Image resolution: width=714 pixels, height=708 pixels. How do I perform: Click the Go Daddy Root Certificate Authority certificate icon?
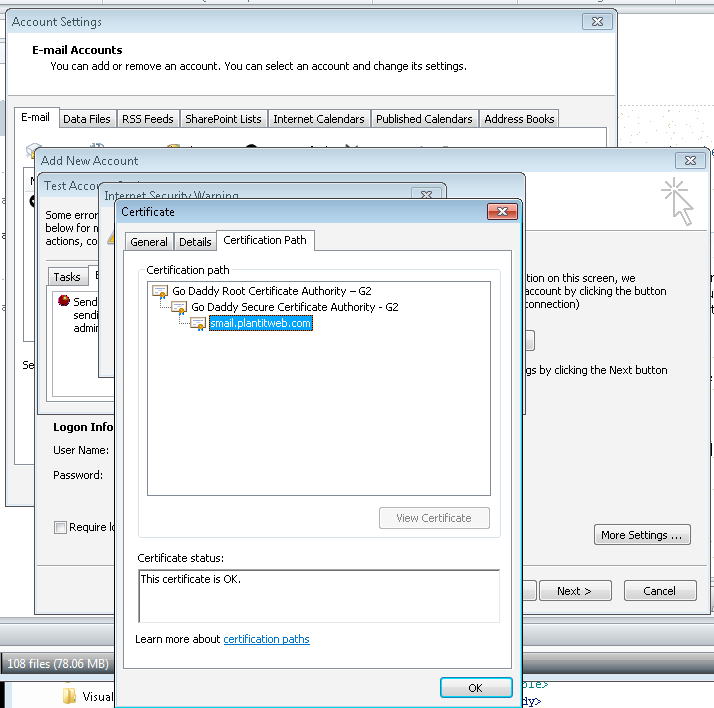(x=160, y=291)
